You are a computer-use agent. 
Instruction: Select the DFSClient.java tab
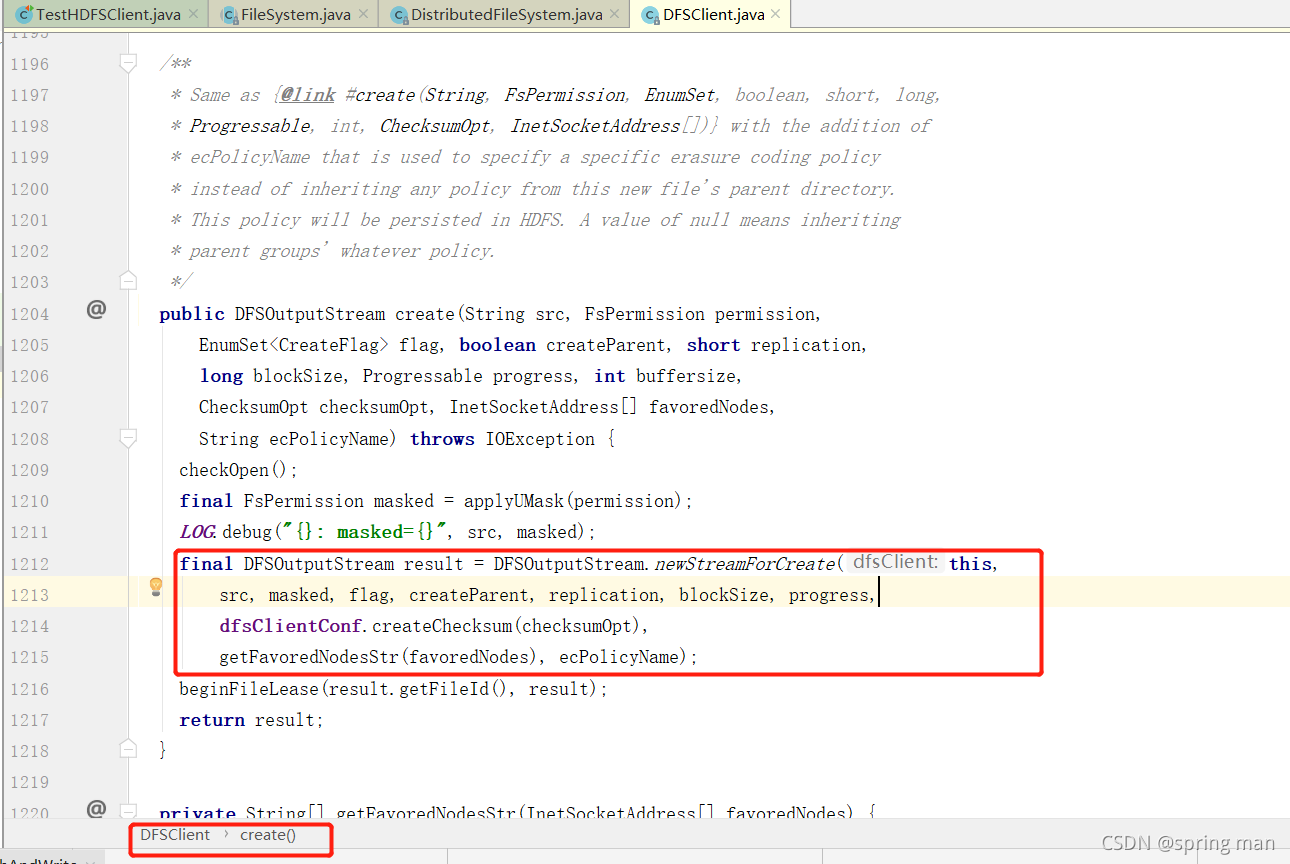click(713, 14)
